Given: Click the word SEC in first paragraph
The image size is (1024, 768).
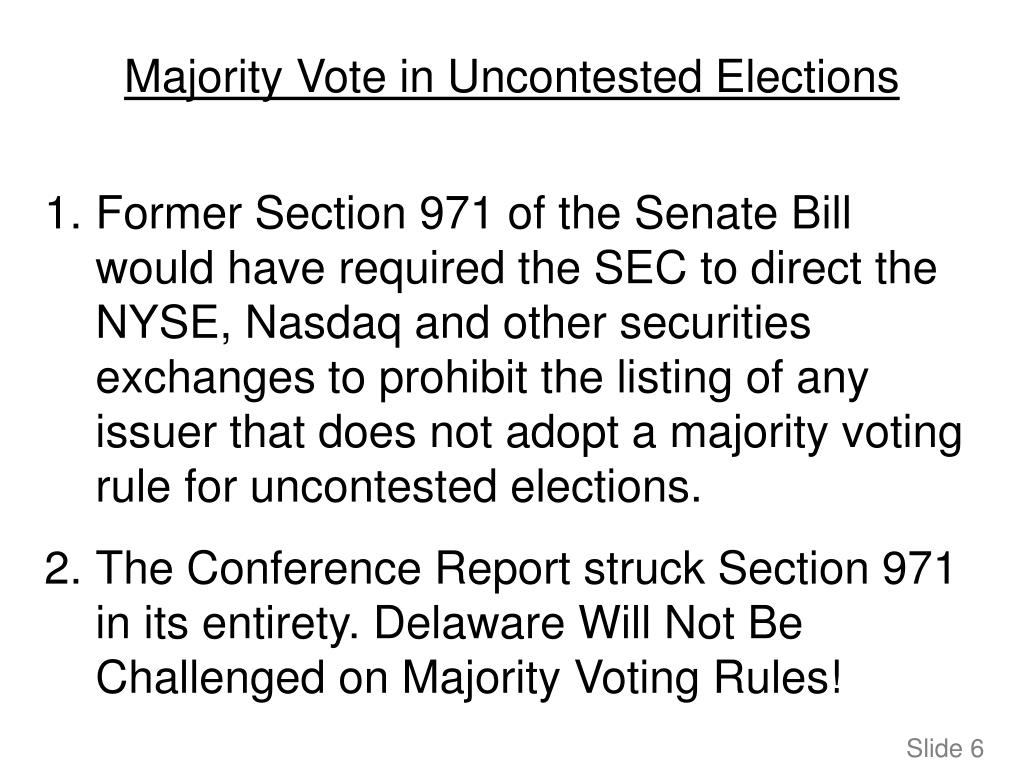Looking at the screenshot, I should click(640, 268).
